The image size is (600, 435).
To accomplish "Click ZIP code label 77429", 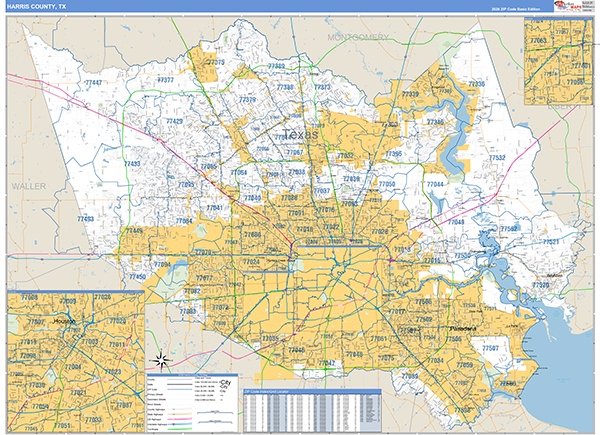I will [174, 121].
